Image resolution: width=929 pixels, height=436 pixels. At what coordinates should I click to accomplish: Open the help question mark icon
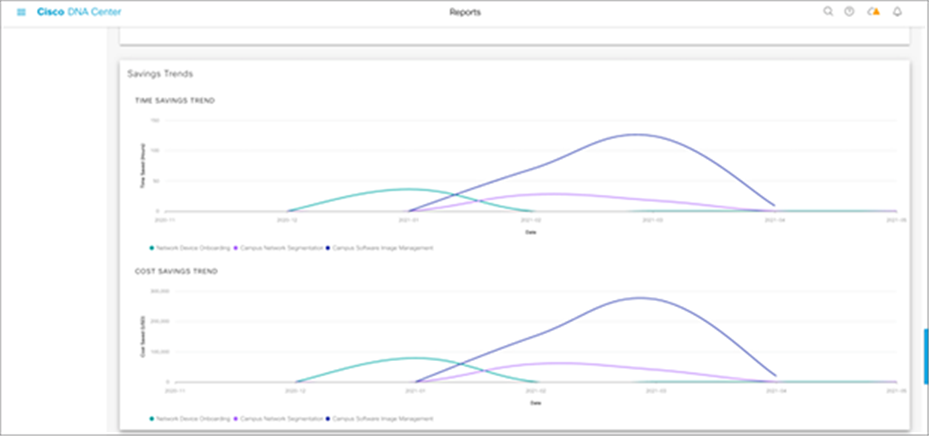tap(849, 12)
